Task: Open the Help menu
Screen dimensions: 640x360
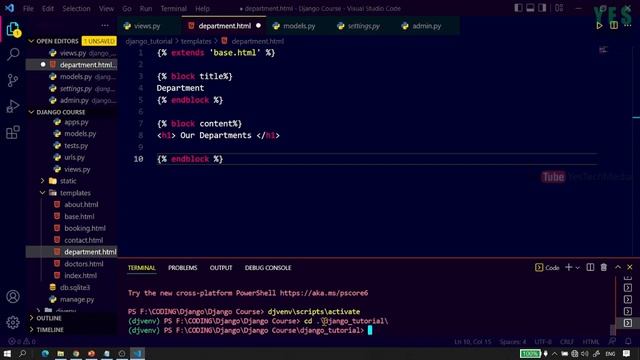Action: pyautogui.click(x=202, y=8)
